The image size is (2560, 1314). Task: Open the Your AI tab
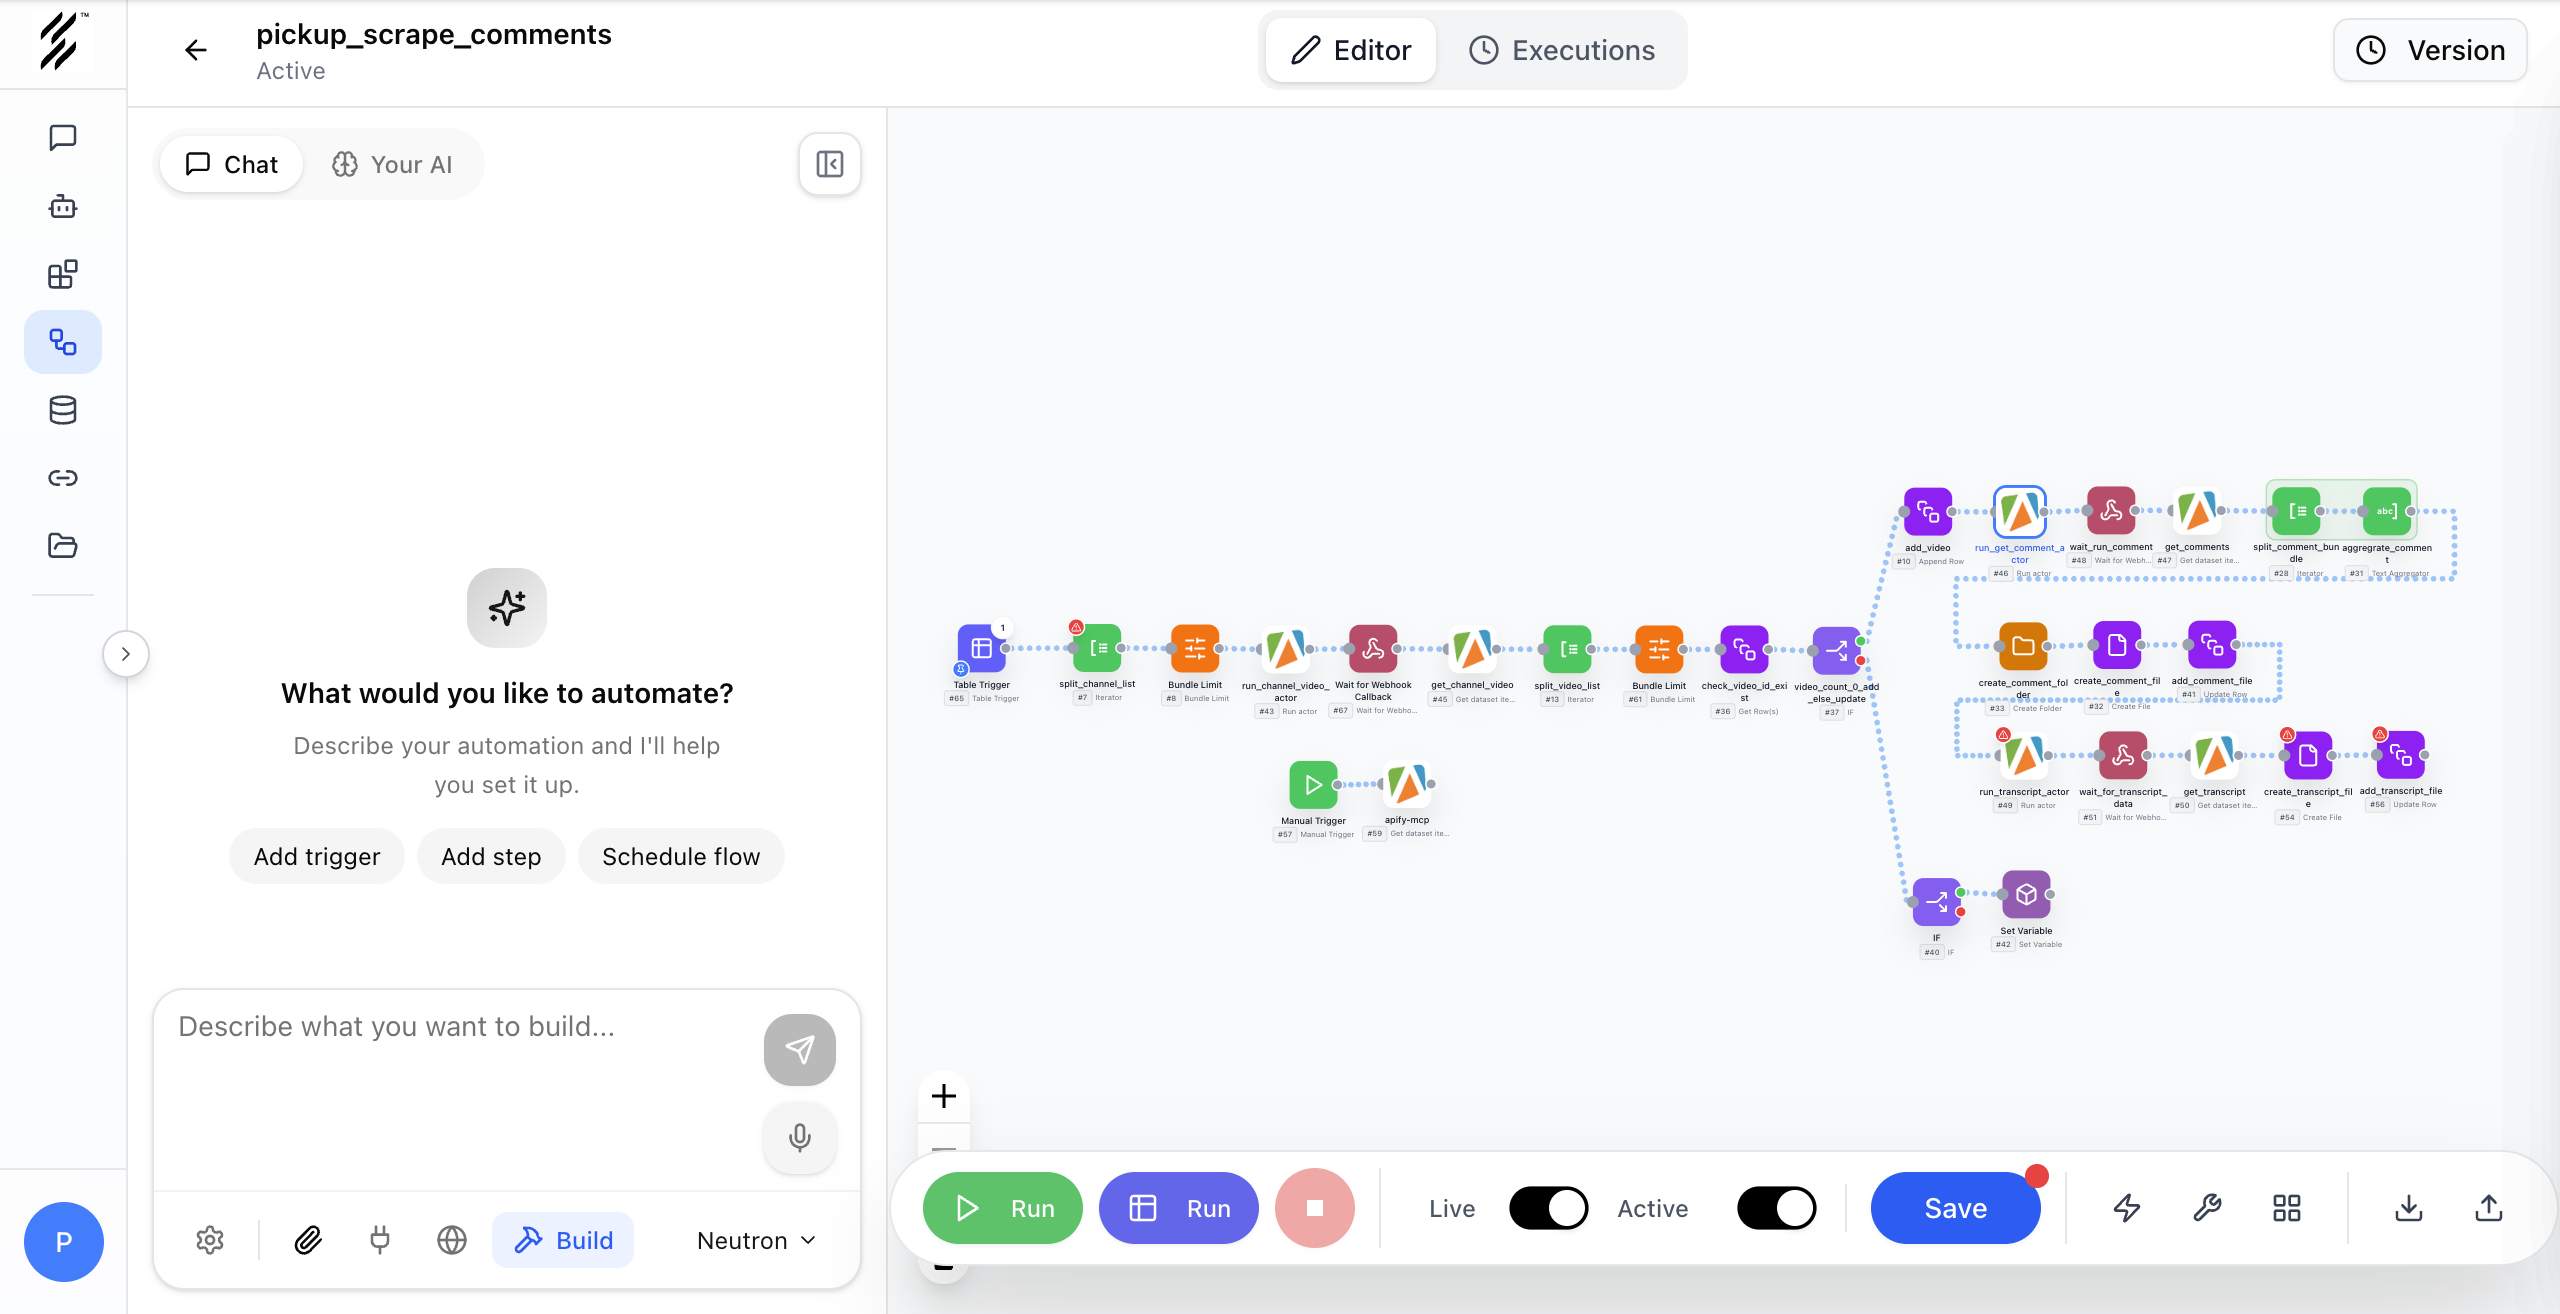[392, 164]
